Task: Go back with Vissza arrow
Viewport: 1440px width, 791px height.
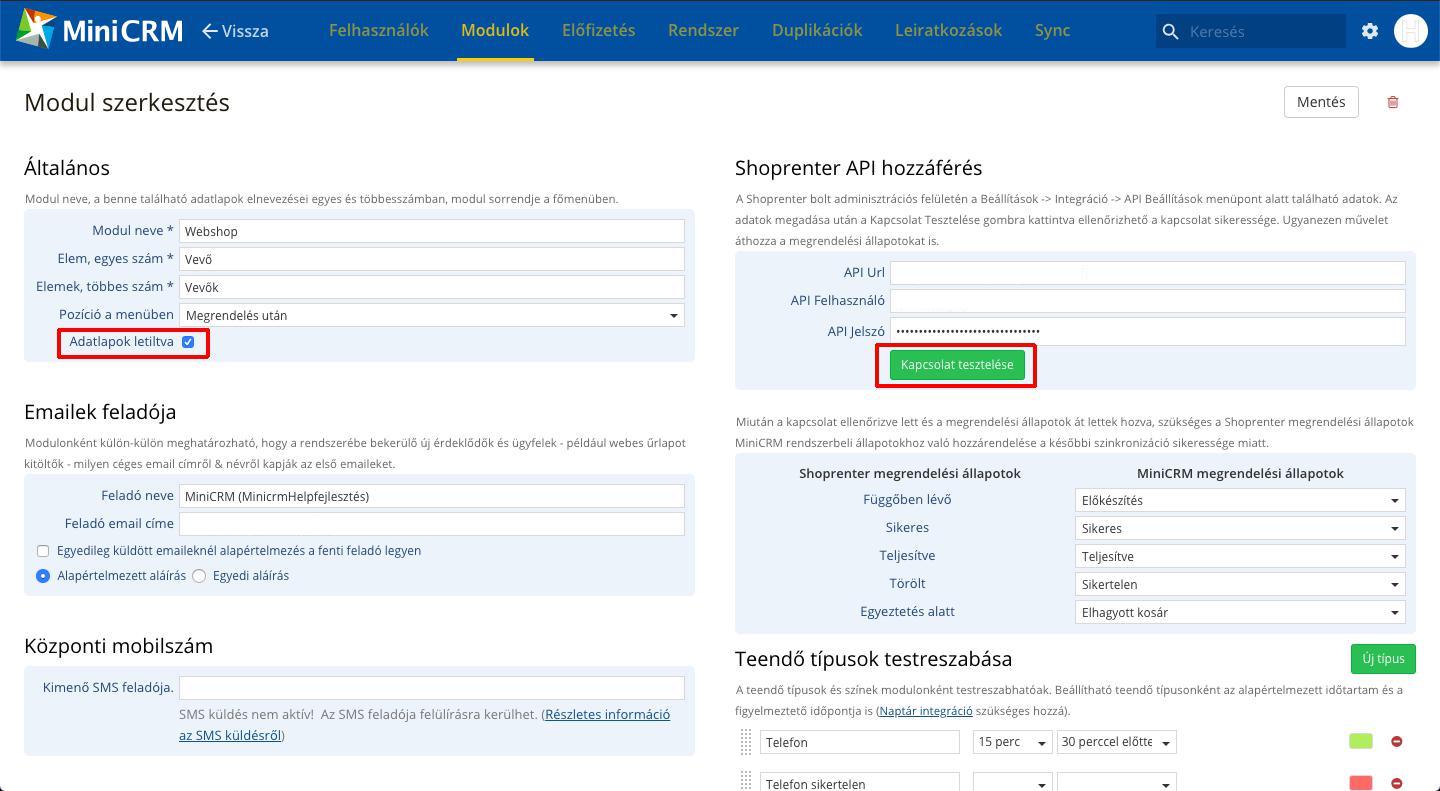Action: (235, 31)
